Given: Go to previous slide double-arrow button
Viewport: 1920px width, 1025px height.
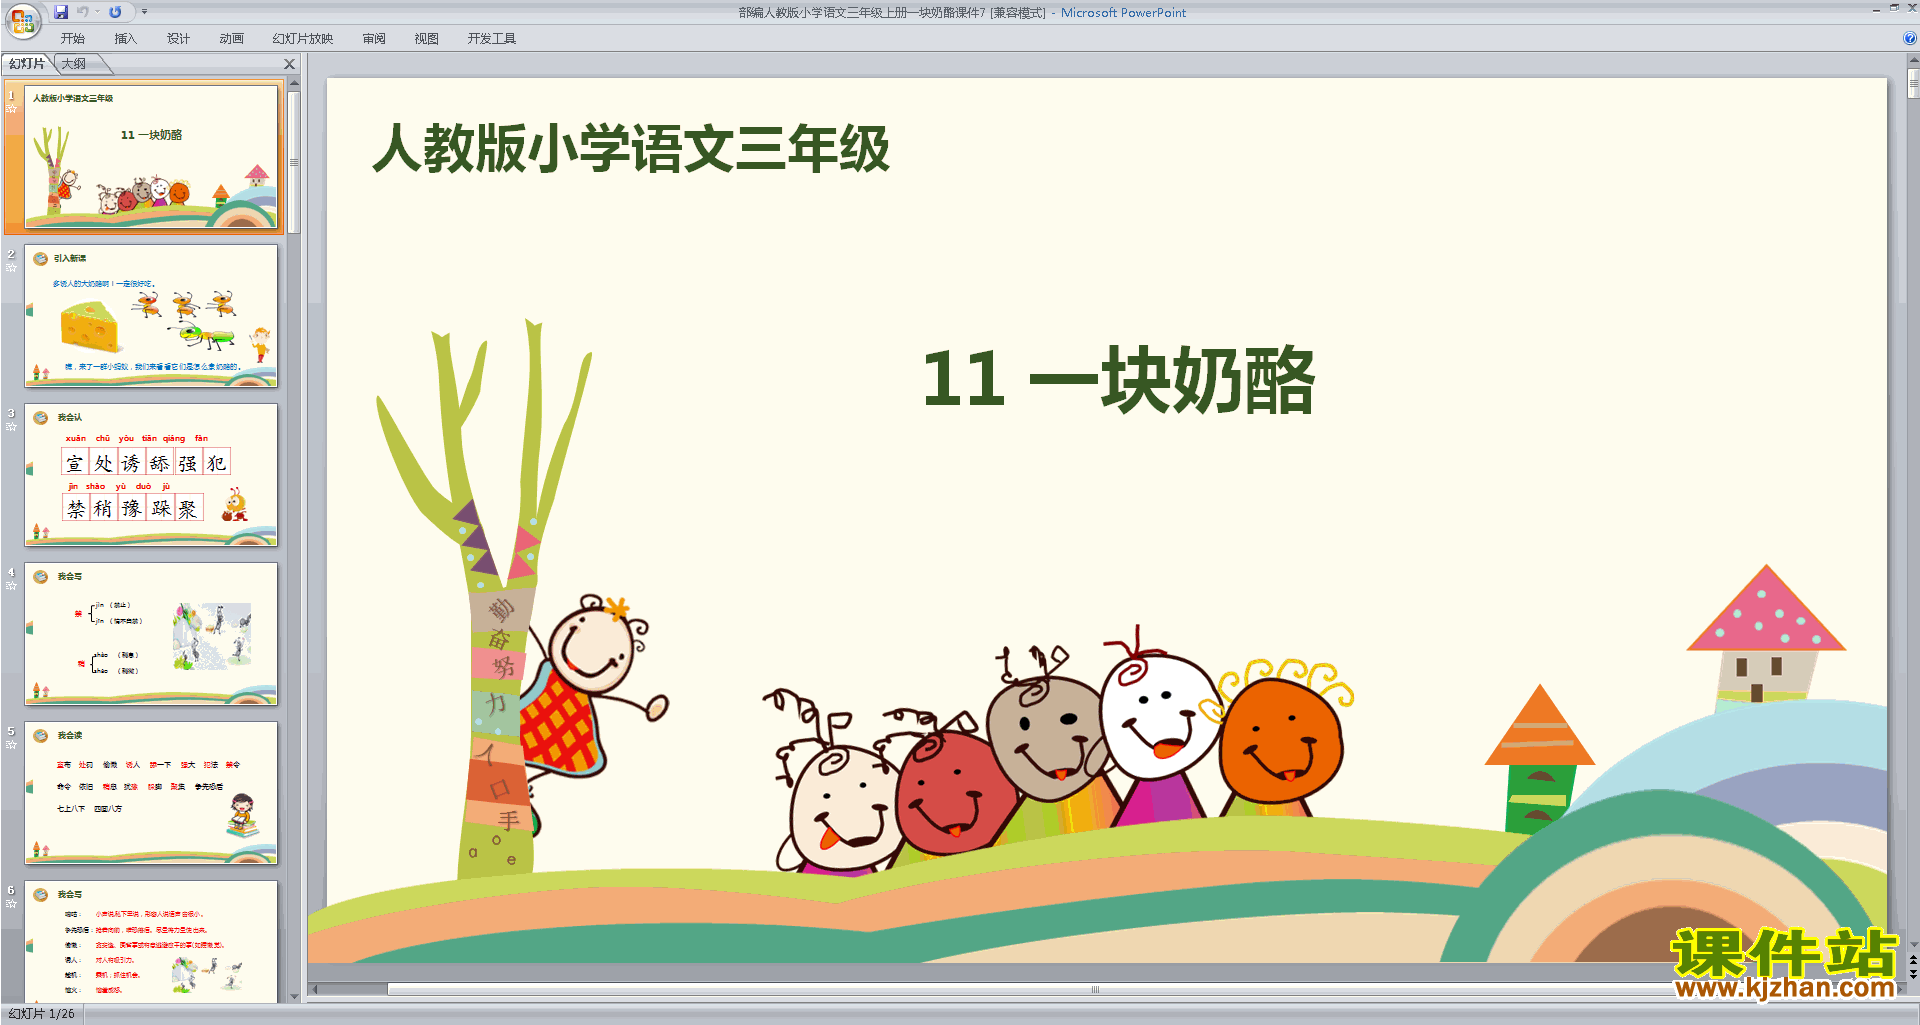Looking at the screenshot, I should pos(1913,960).
